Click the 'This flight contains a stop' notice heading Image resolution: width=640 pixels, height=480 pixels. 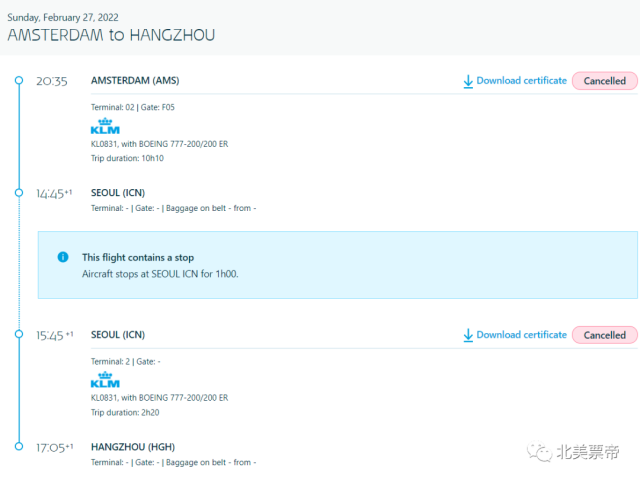tap(137, 257)
